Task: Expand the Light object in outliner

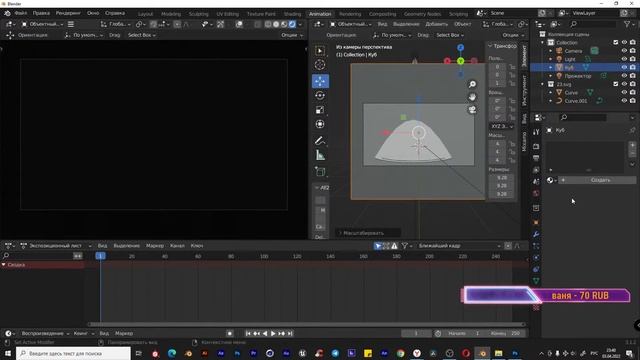Action: click(551, 59)
